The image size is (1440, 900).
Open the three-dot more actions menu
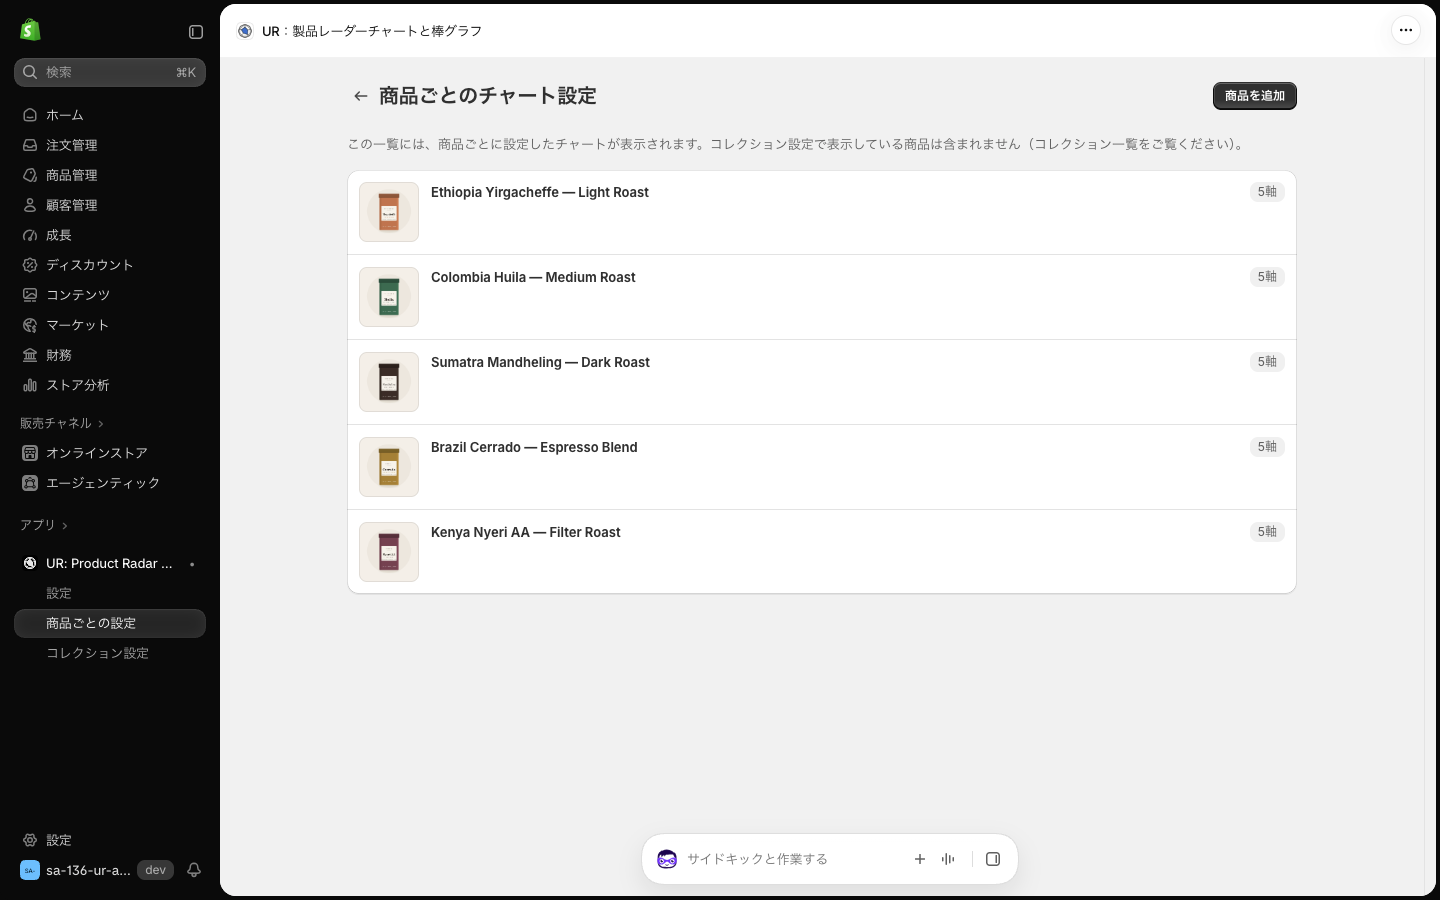[1405, 30]
